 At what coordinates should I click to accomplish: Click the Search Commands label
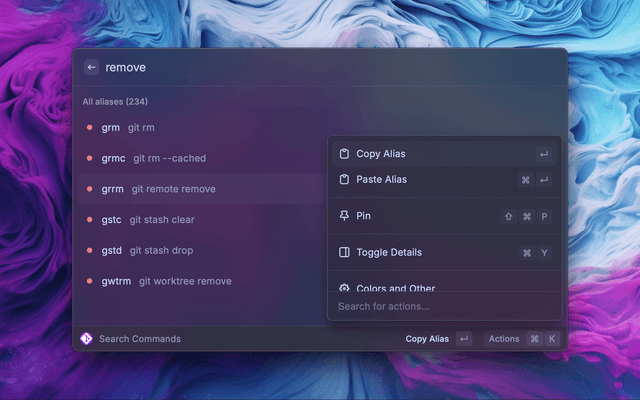140,339
